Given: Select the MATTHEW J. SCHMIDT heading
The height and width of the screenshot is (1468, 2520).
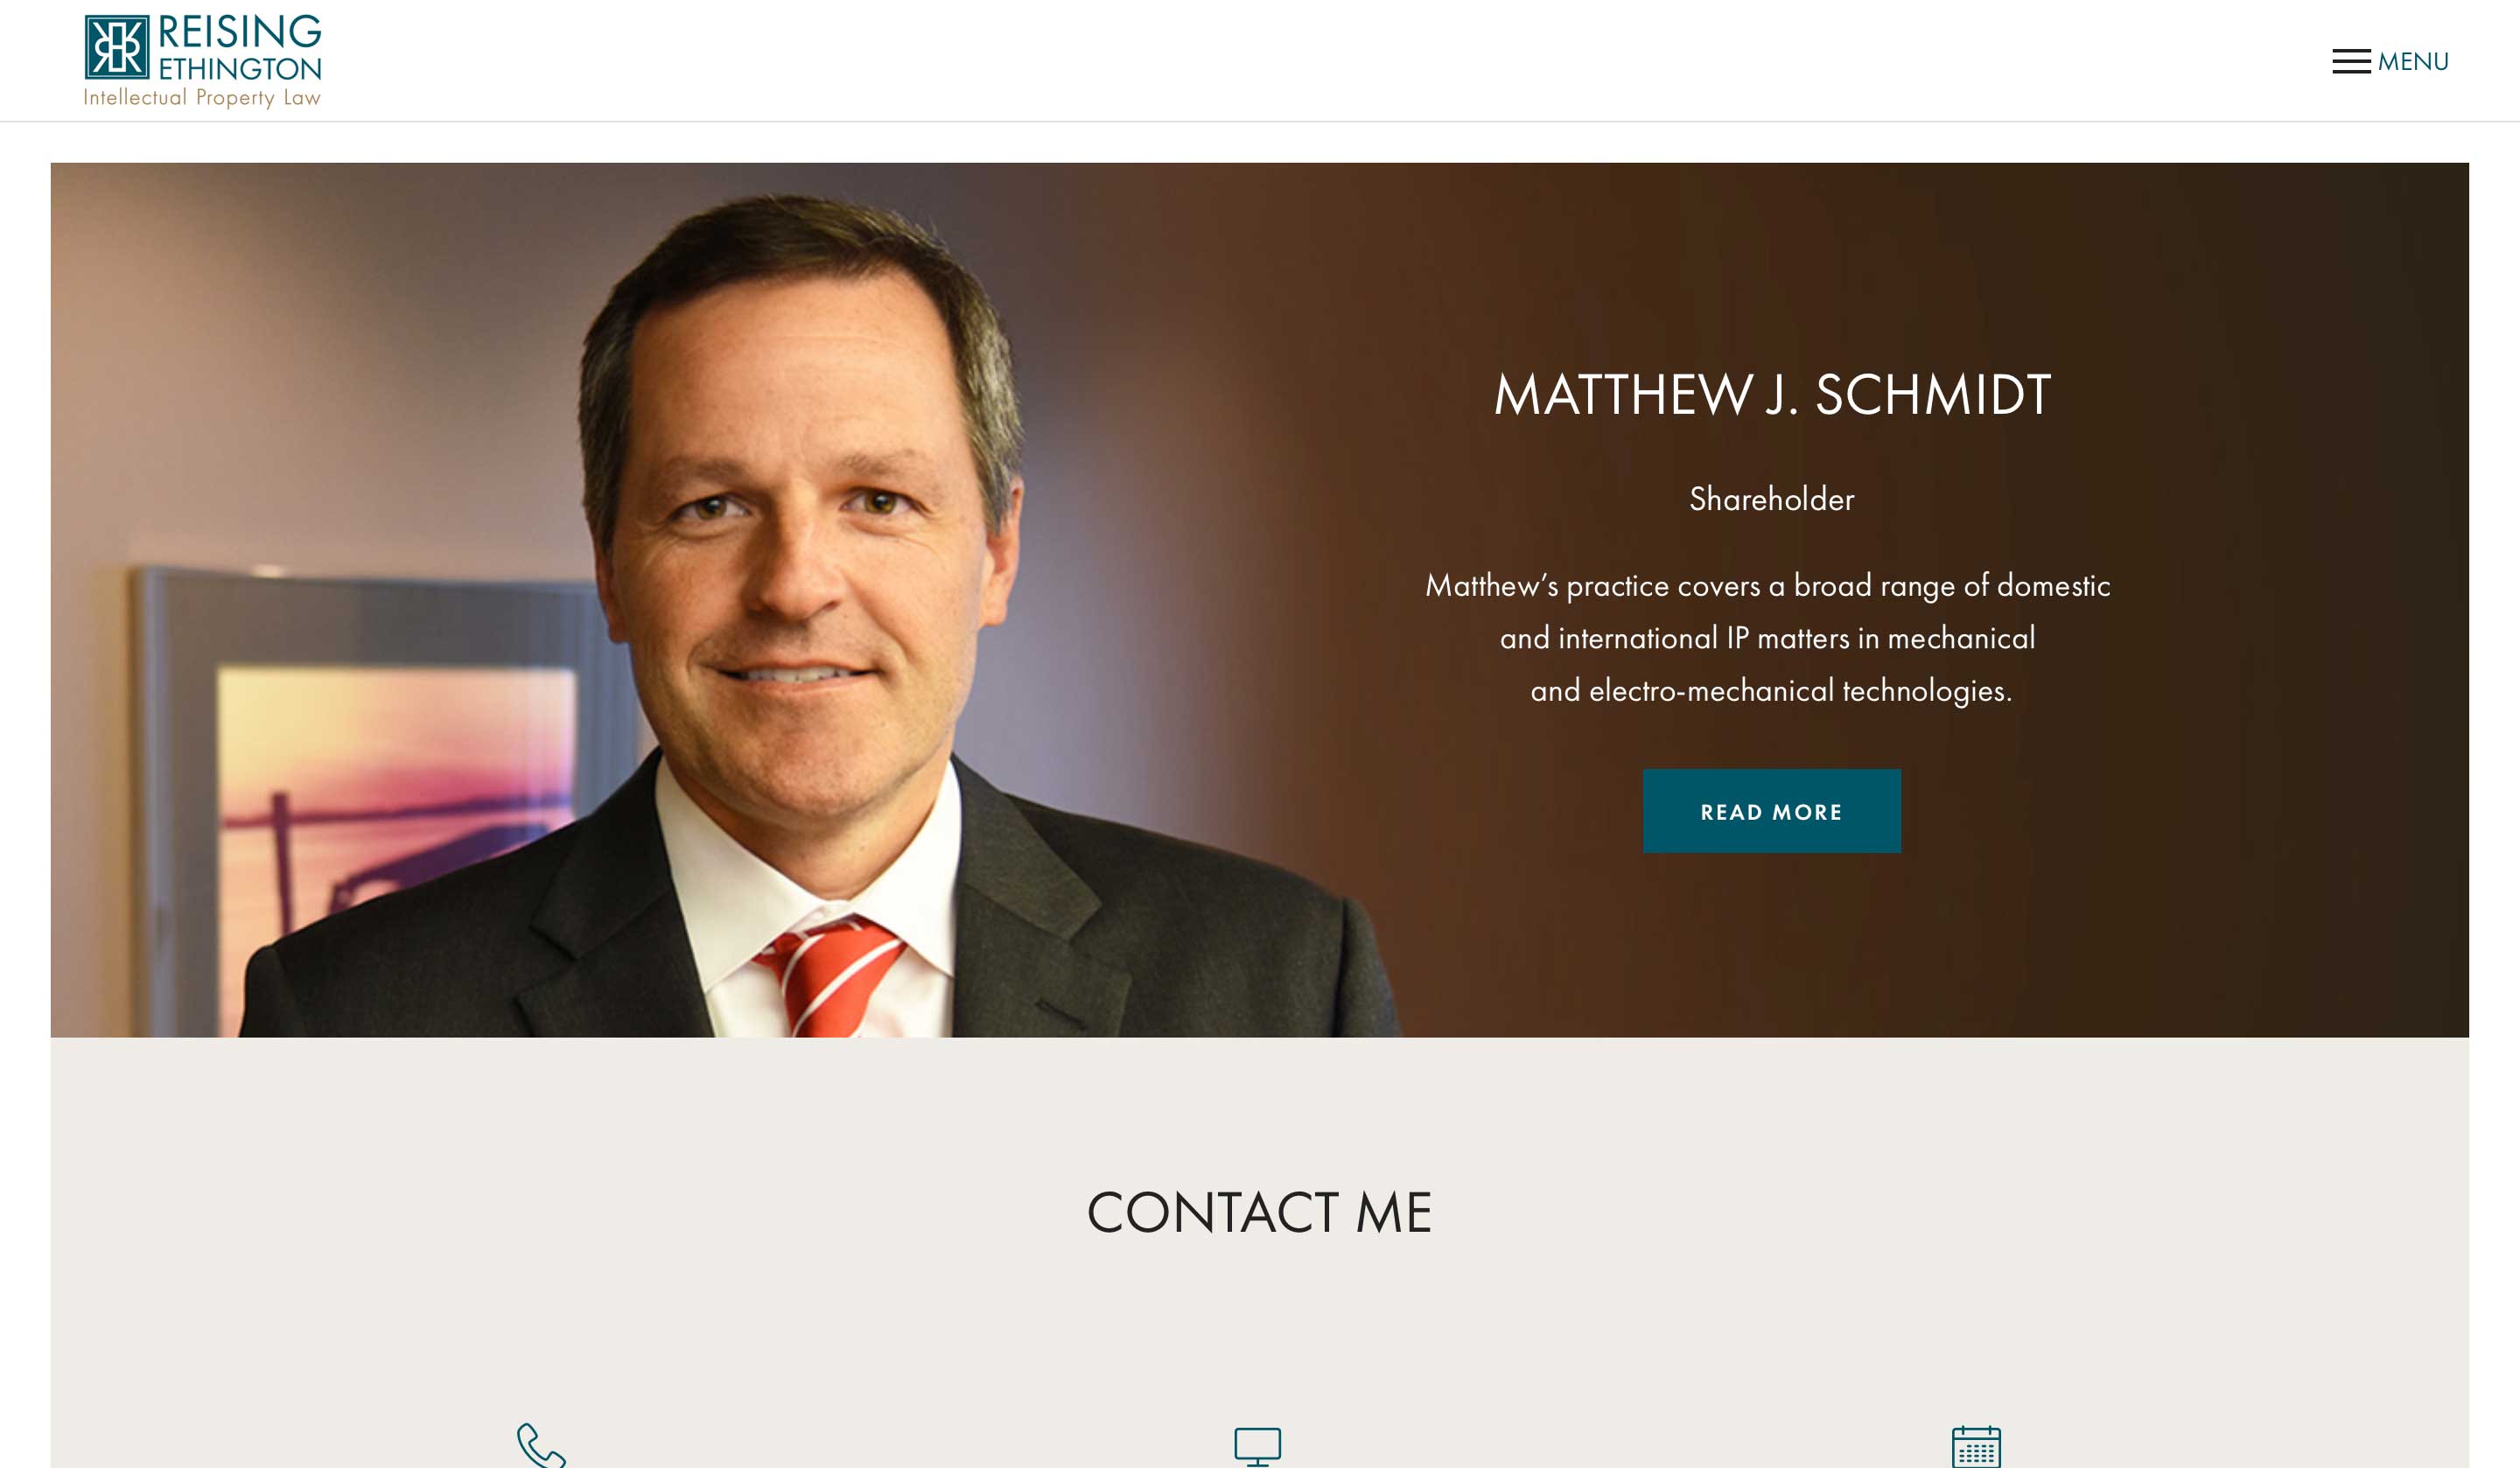Looking at the screenshot, I should click(x=1772, y=394).
